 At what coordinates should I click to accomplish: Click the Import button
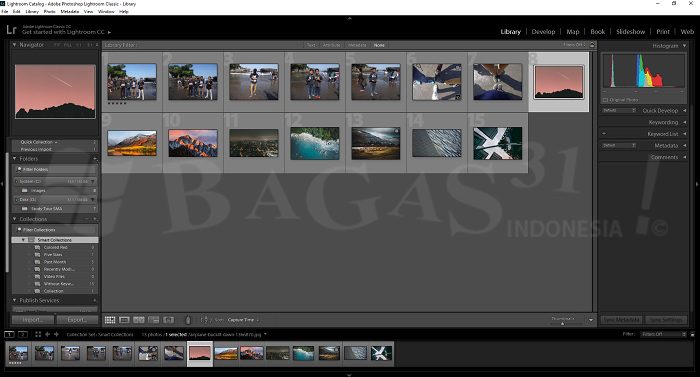33,320
